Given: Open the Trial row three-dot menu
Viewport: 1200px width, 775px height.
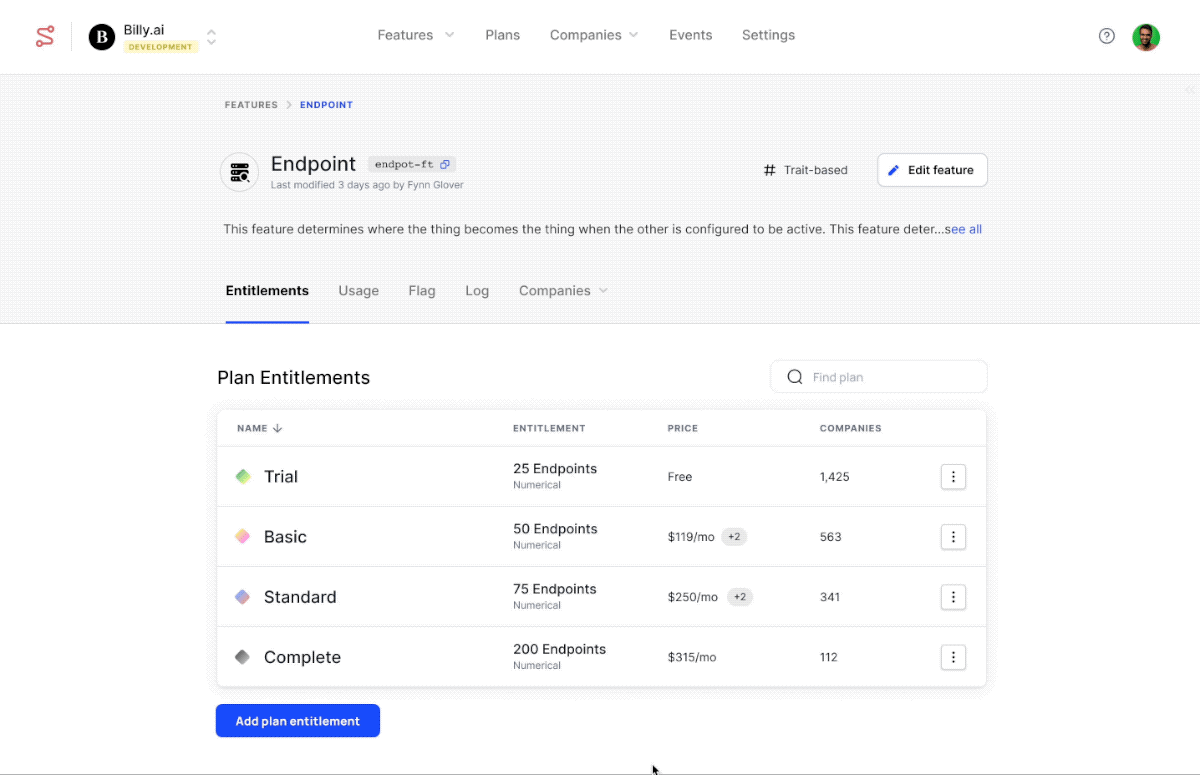Looking at the screenshot, I should pyautogui.click(x=953, y=477).
